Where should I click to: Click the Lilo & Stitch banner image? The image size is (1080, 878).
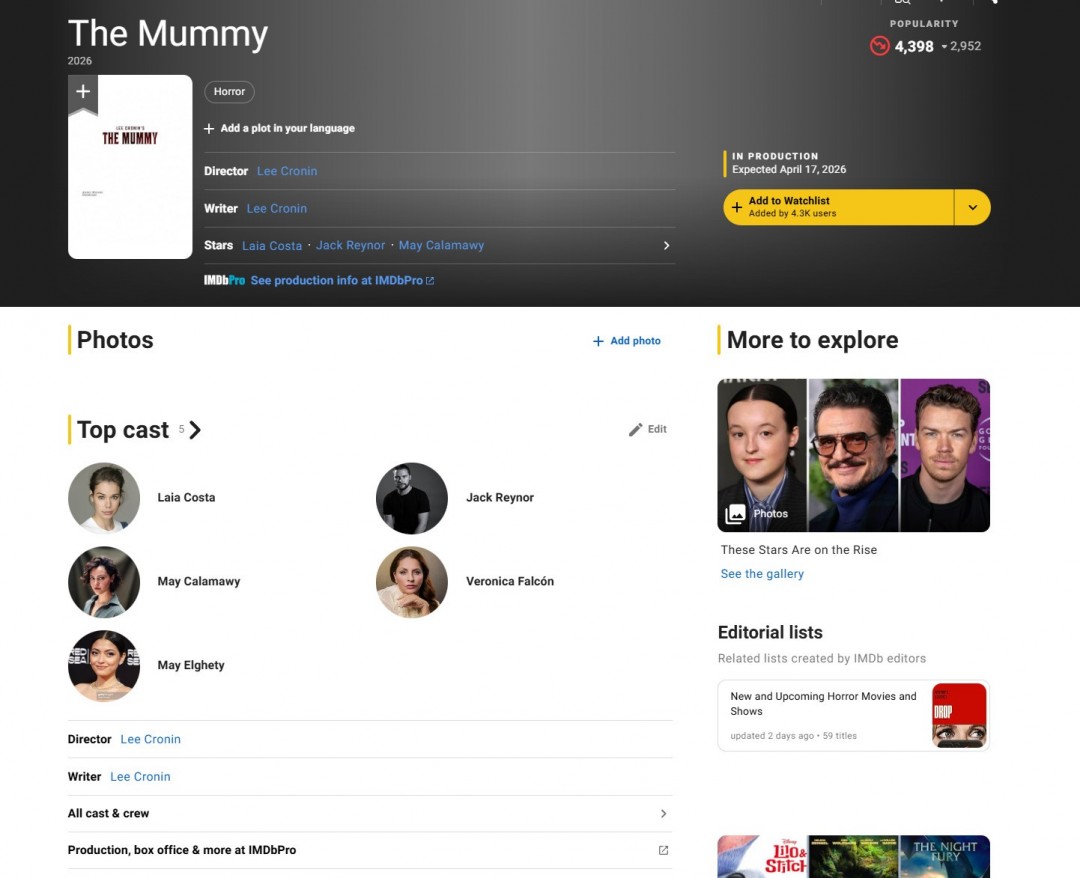pos(762,857)
